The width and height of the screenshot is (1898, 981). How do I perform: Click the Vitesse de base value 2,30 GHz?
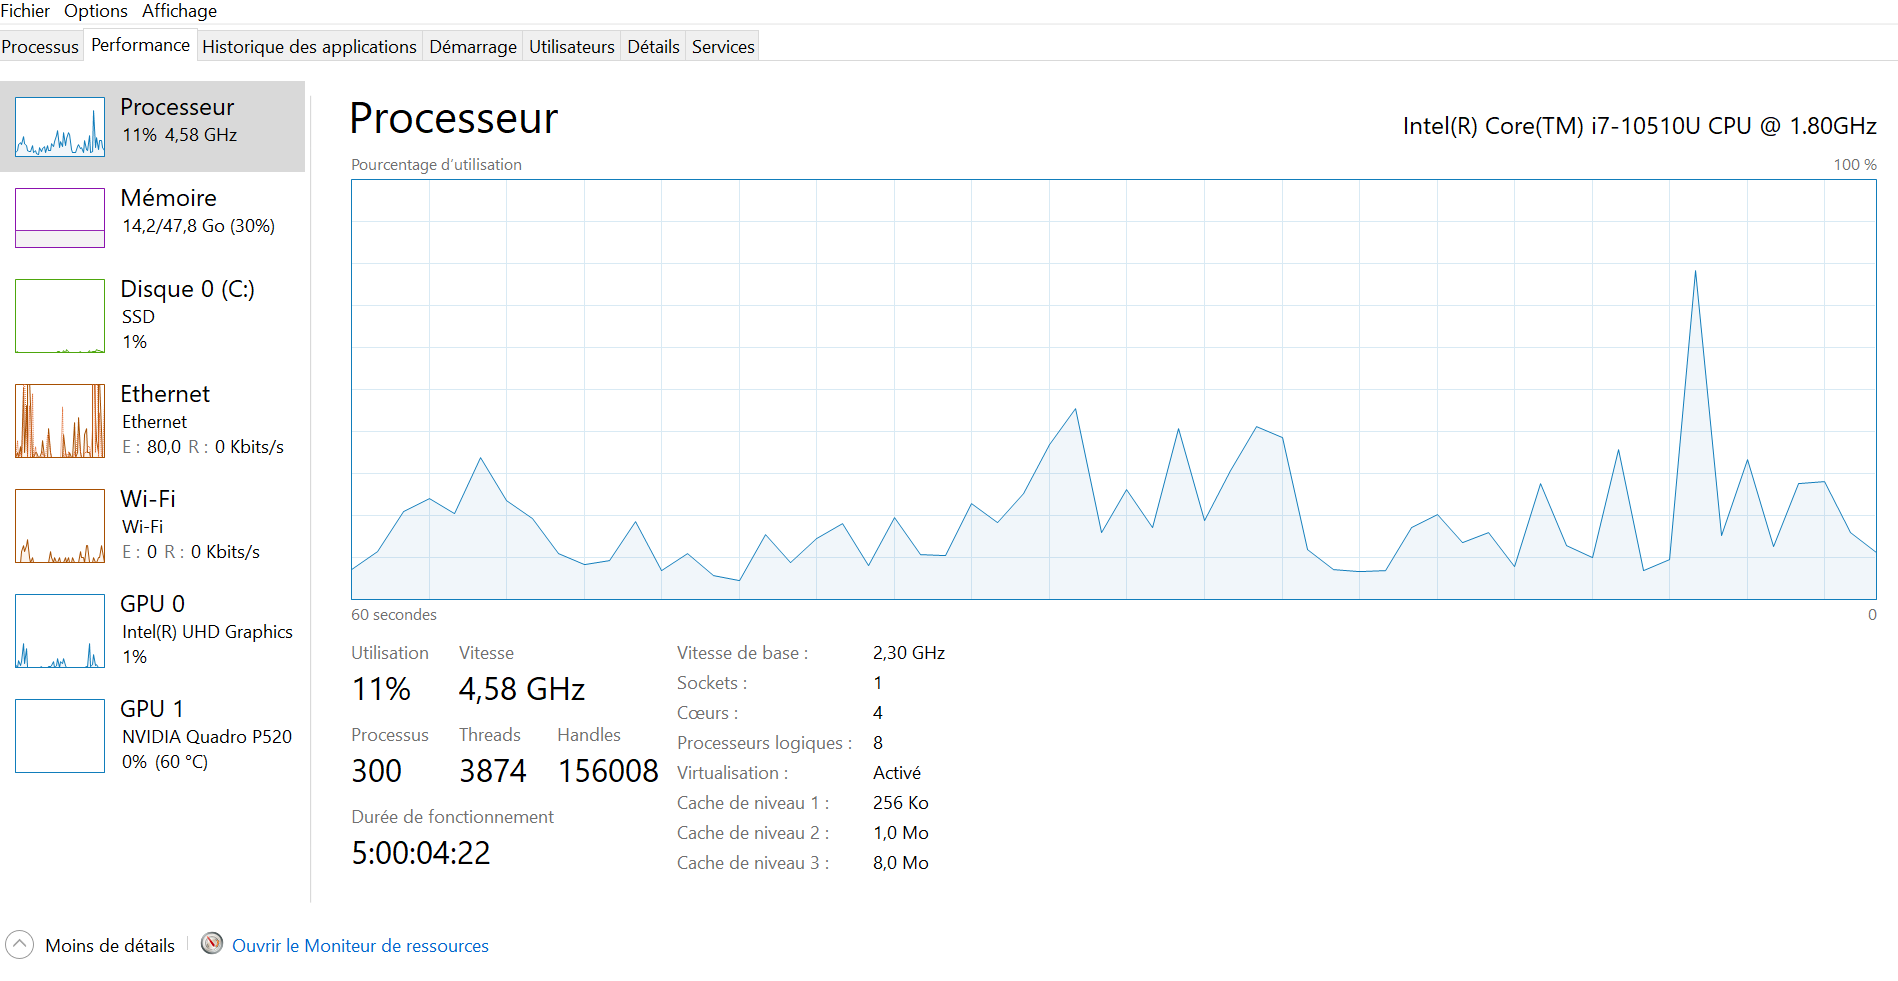[x=909, y=653]
